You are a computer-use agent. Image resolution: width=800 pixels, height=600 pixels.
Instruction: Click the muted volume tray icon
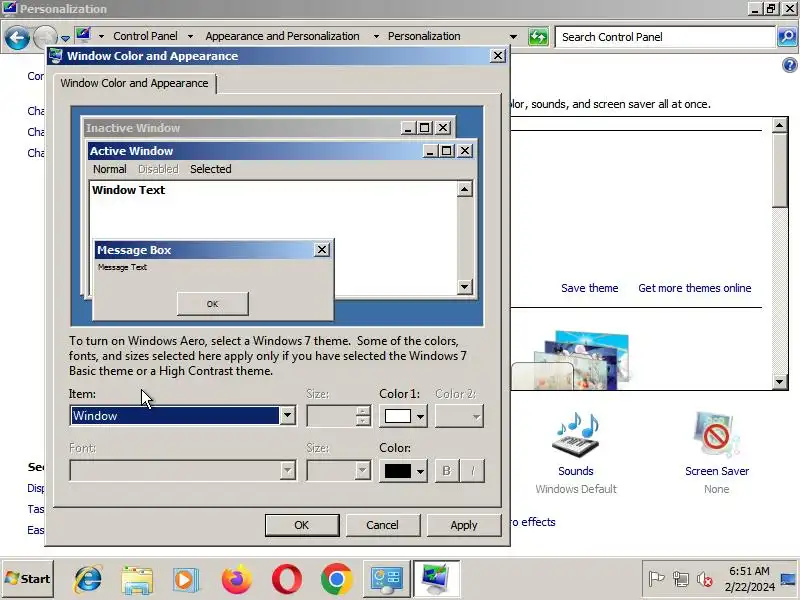705,579
